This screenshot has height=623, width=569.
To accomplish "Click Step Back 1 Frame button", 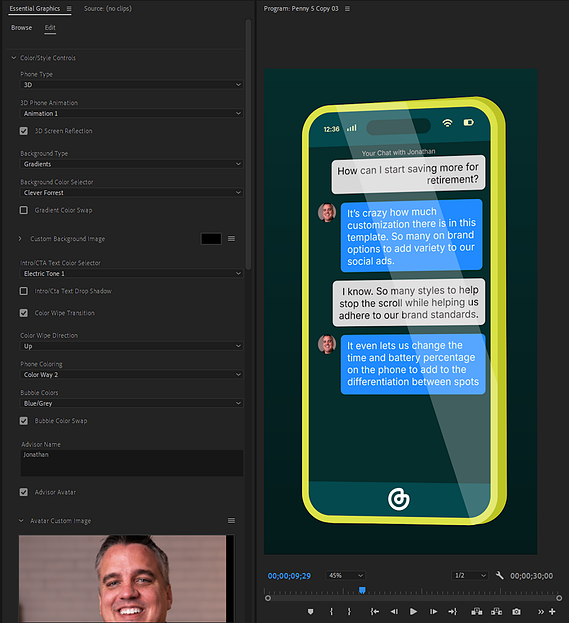I will (x=394, y=611).
